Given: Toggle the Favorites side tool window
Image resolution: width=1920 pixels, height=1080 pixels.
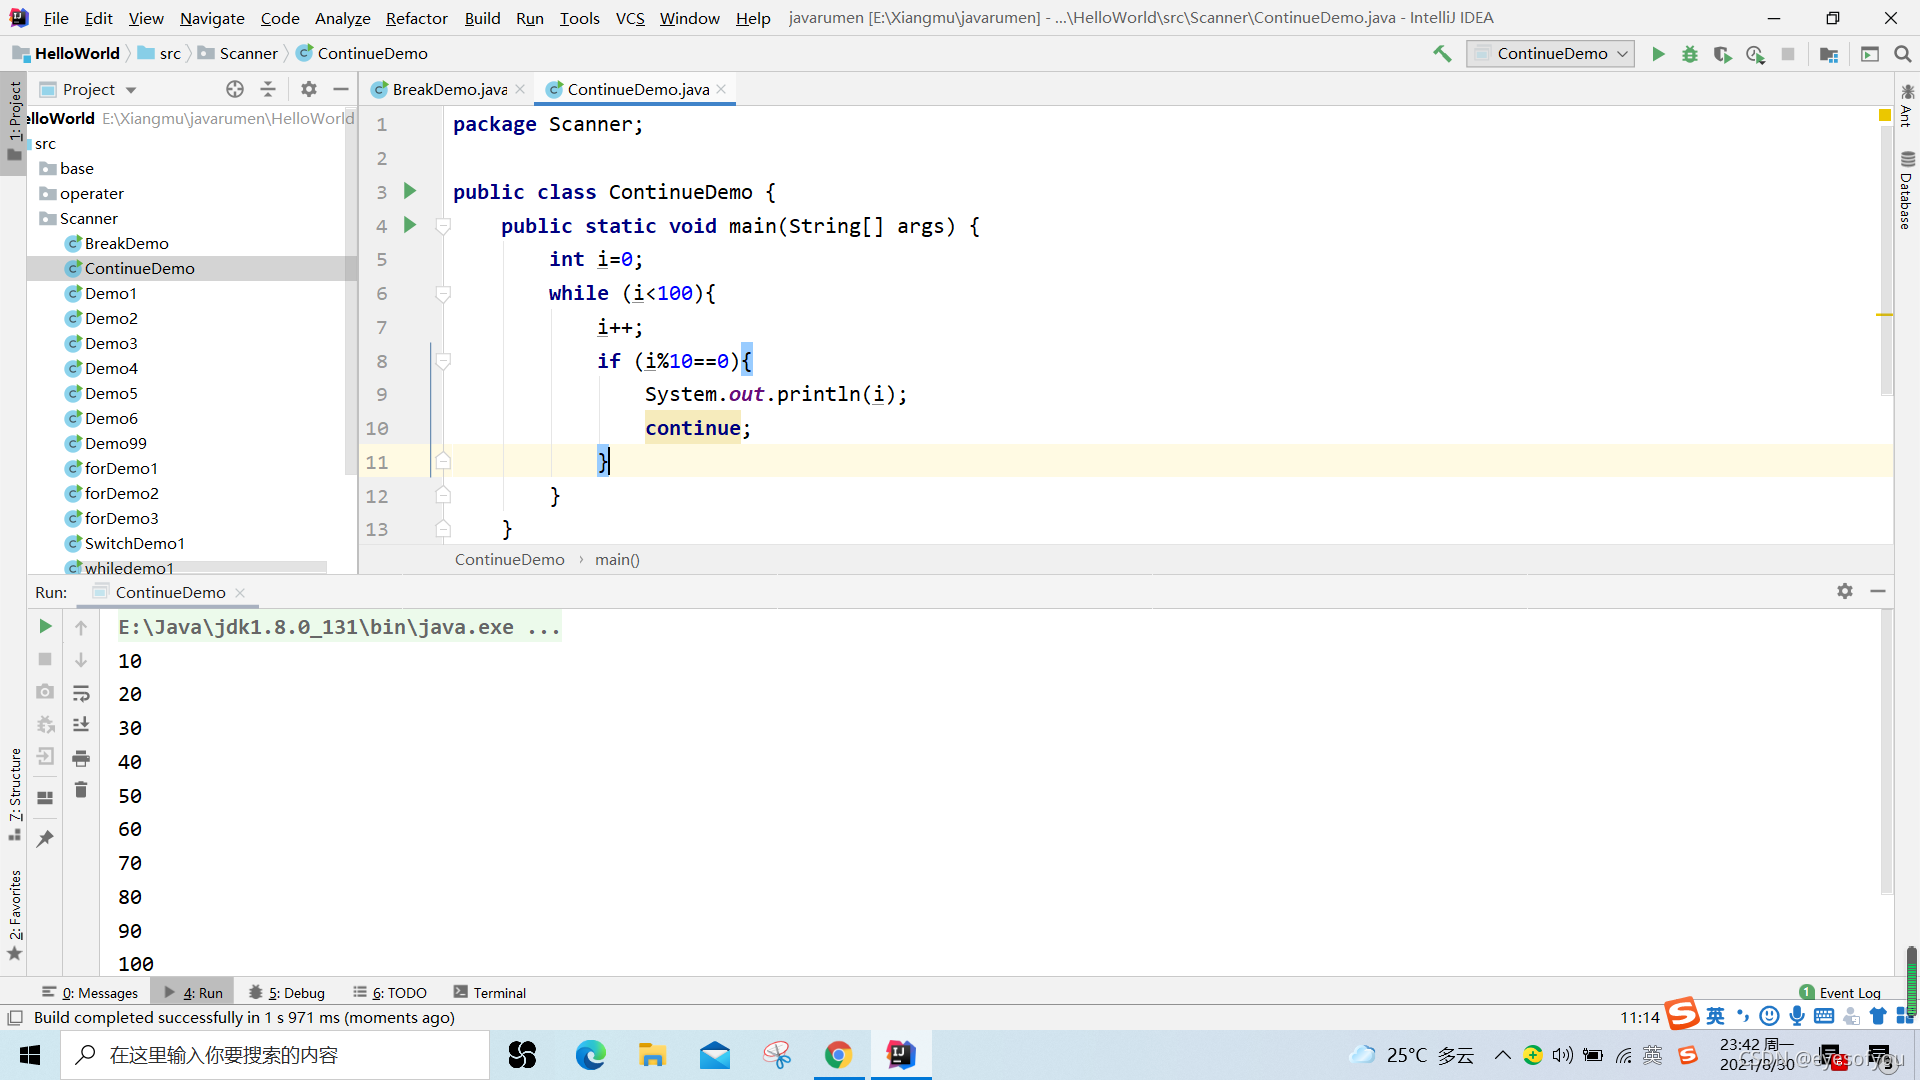Looking at the screenshot, I should pos(15,914).
